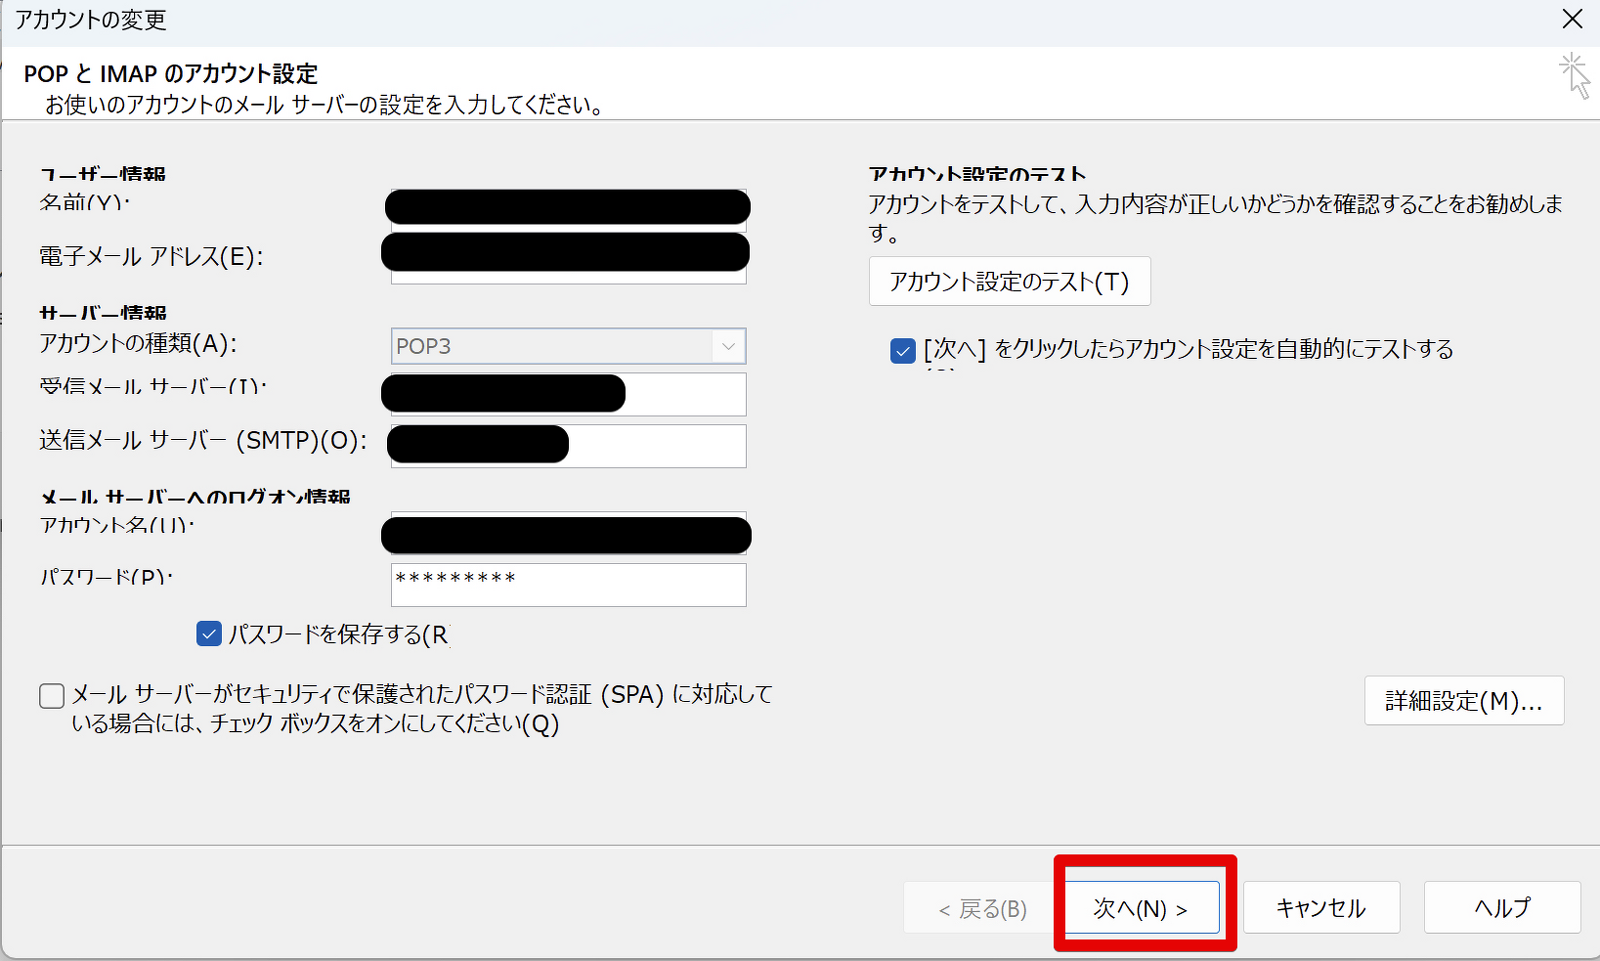Enable the secure password authentication (SPA) checkbox
This screenshot has width=1600, height=961.
click(x=52, y=696)
